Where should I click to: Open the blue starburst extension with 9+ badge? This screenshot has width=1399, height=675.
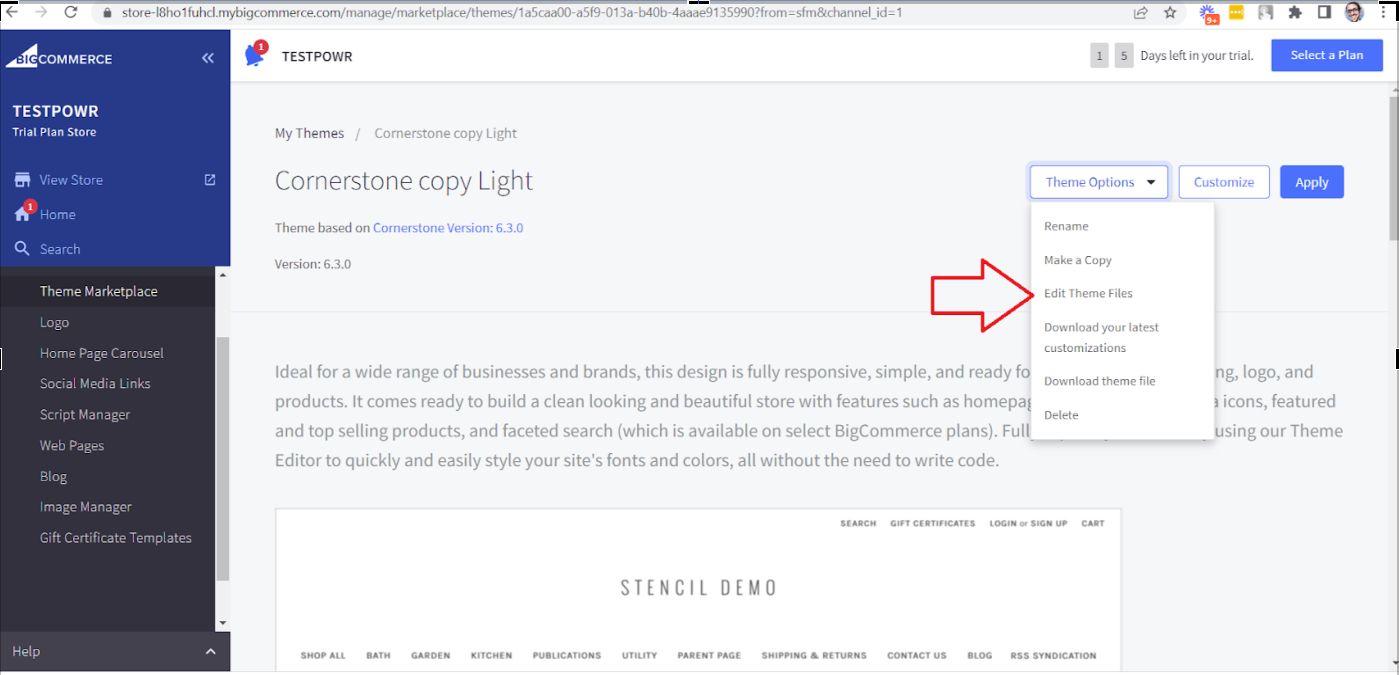click(x=1210, y=13)
